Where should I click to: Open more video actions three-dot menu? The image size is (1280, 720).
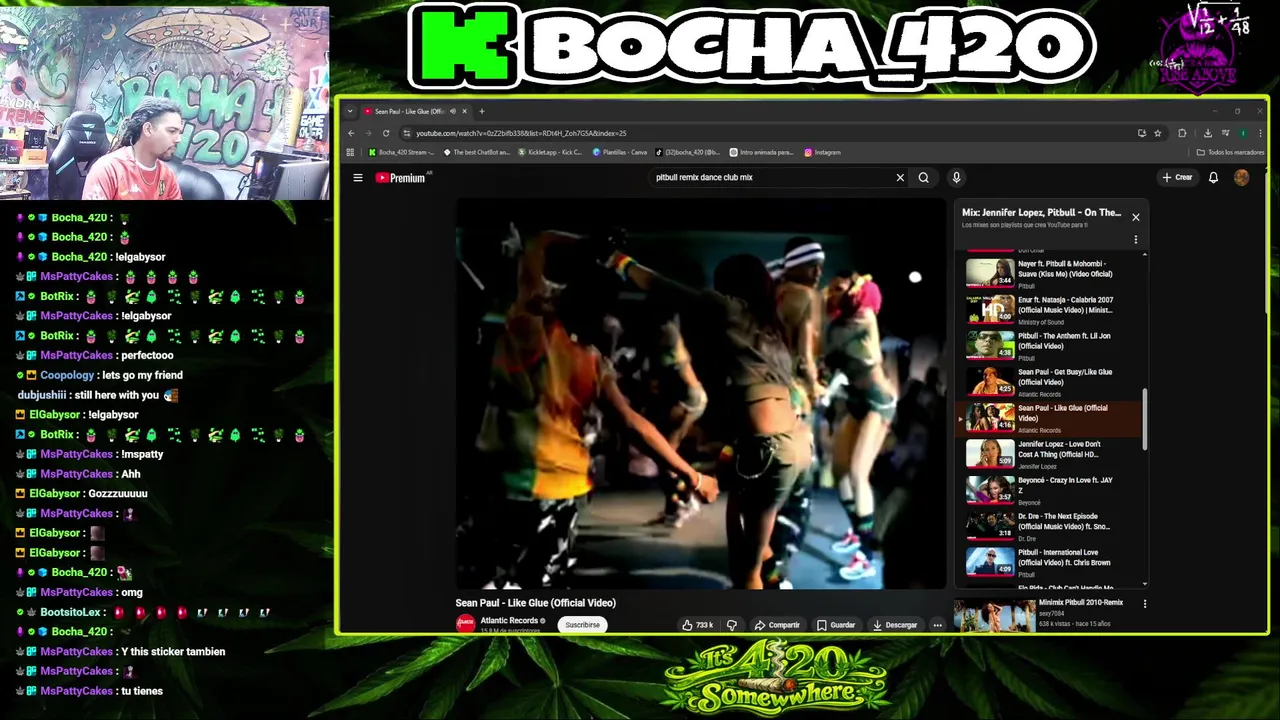pyautogui.click(x=937, y=625)
